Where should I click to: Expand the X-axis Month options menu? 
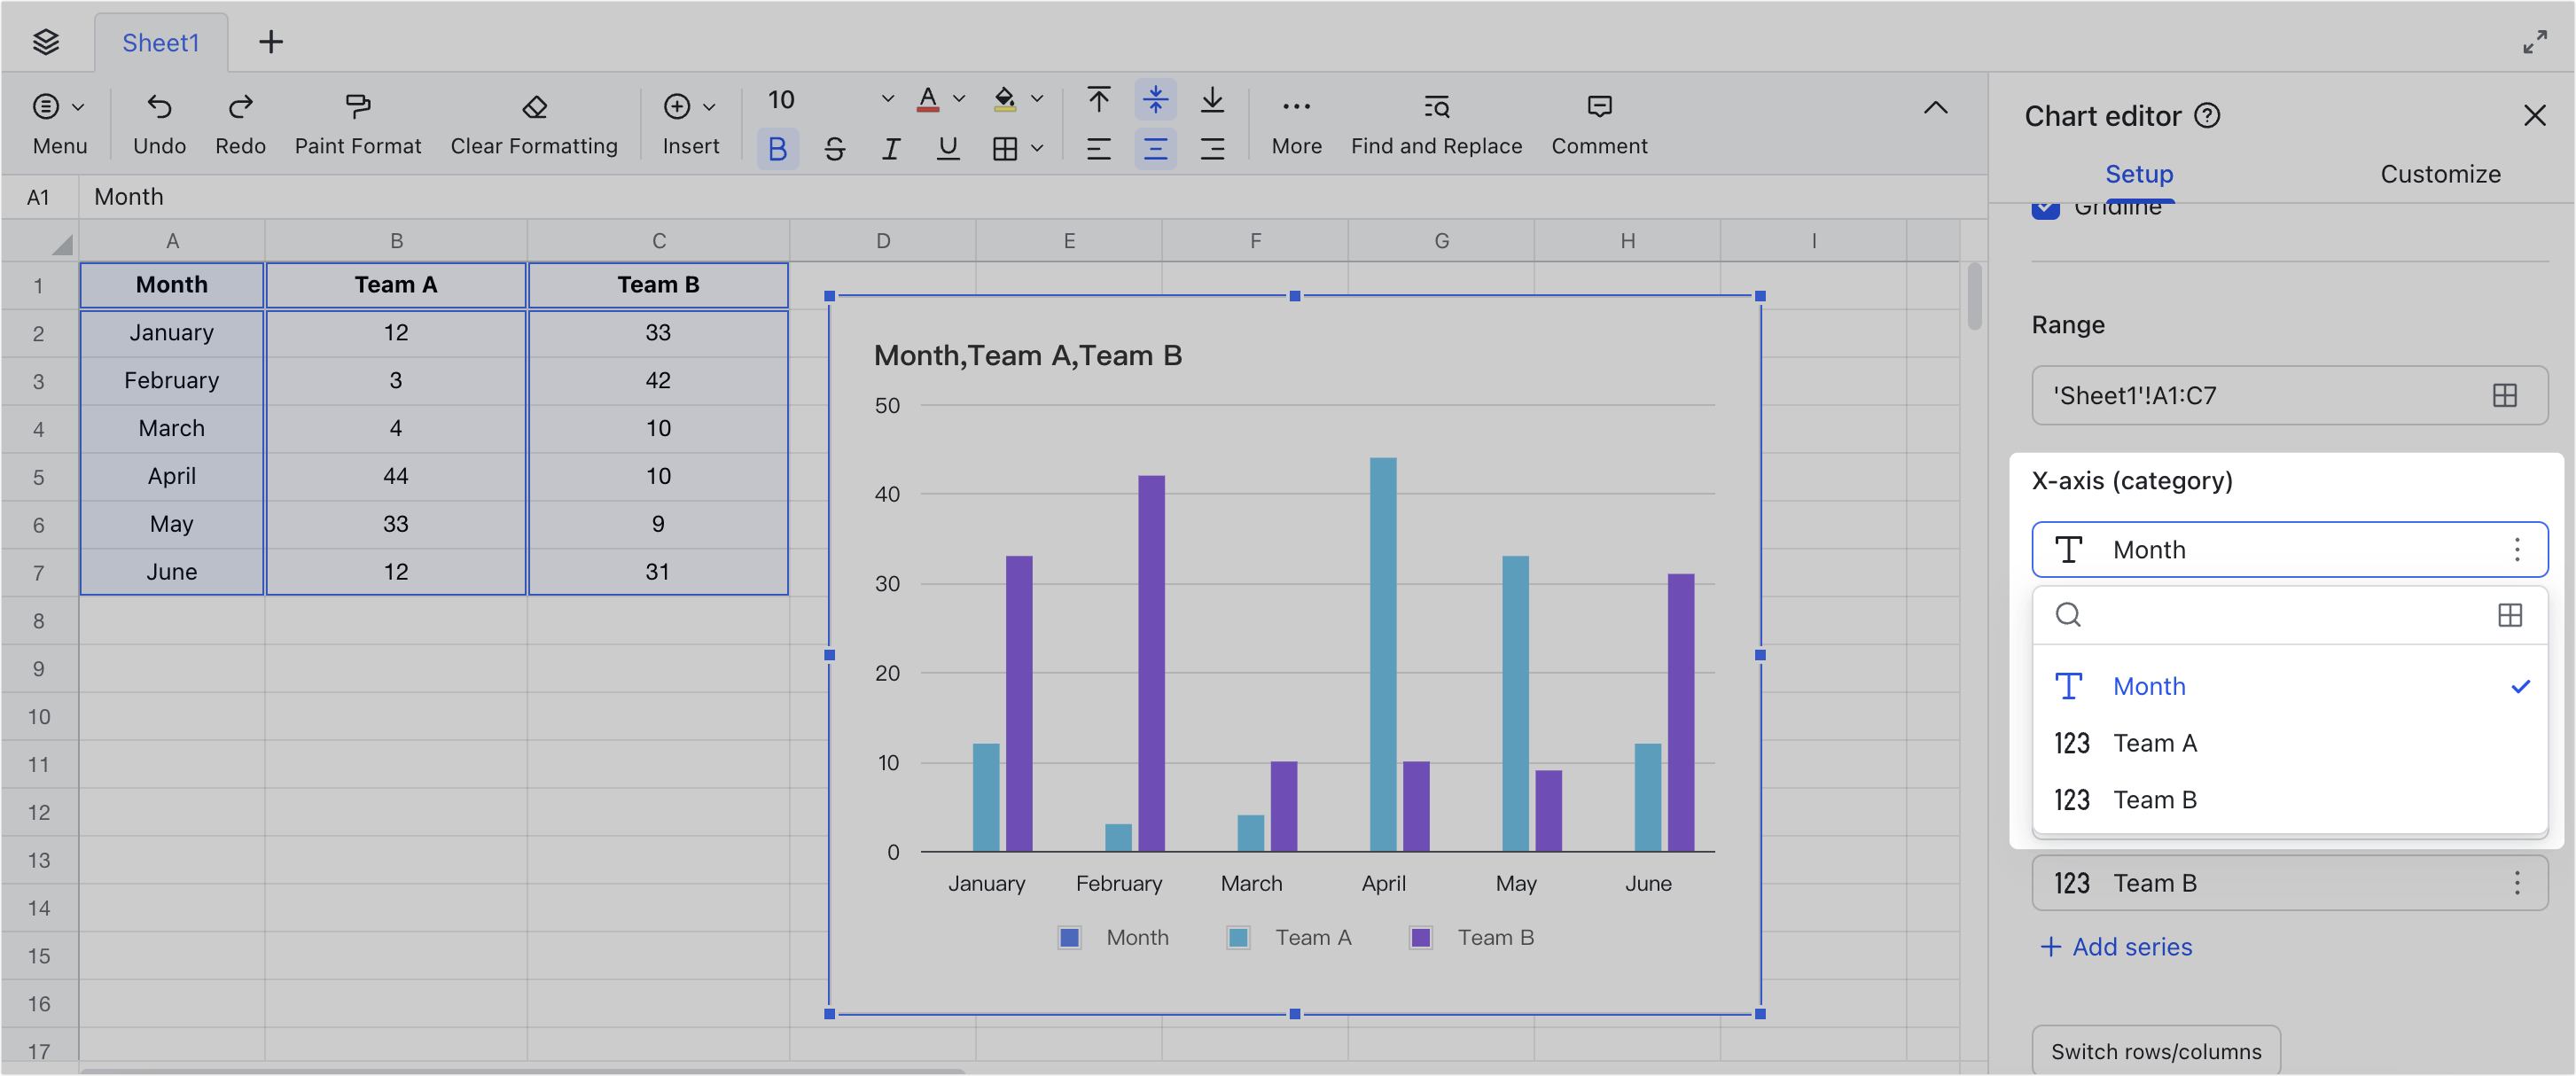coord(2518,549)
